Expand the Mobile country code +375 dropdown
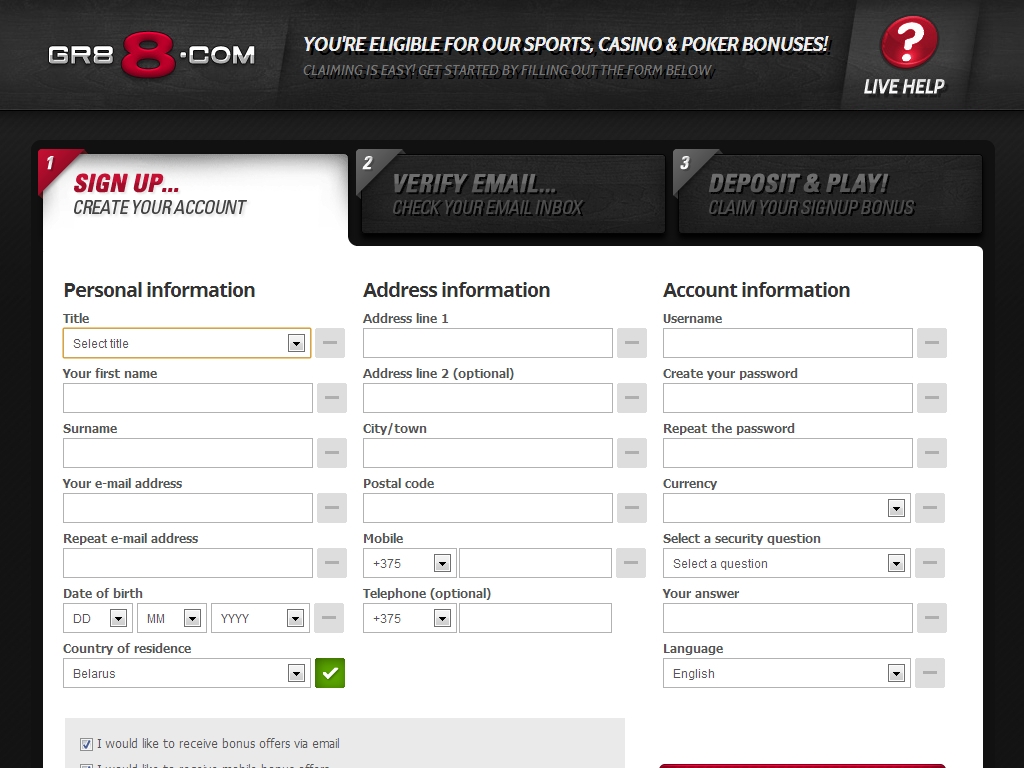 pos(409,563)
